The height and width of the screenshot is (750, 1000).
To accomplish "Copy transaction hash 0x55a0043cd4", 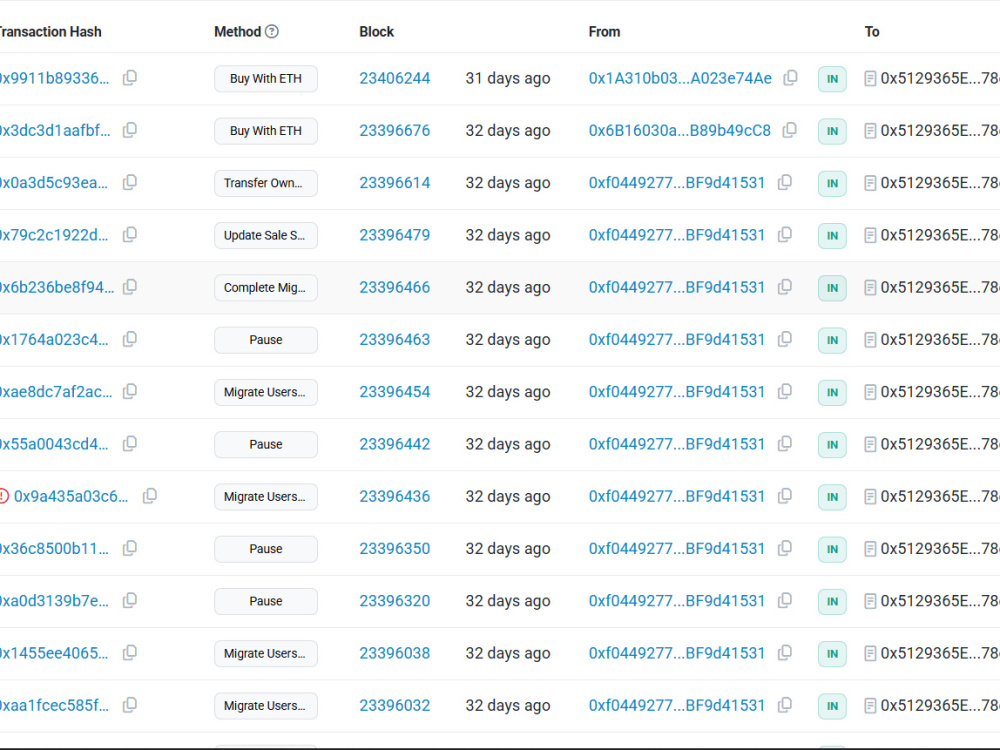I will tap(129, 444).
